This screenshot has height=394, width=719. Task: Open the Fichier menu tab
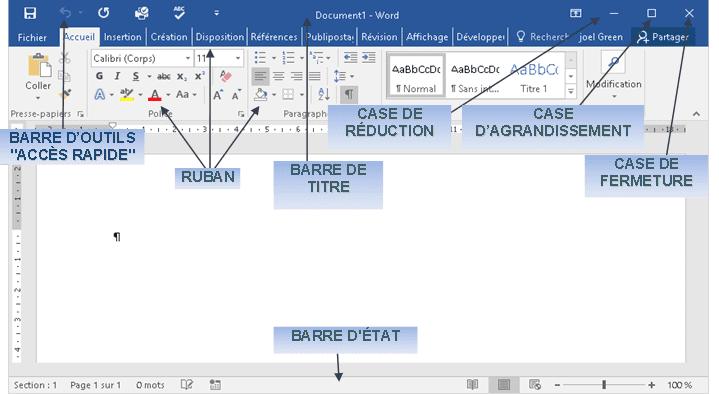(32, 38)
